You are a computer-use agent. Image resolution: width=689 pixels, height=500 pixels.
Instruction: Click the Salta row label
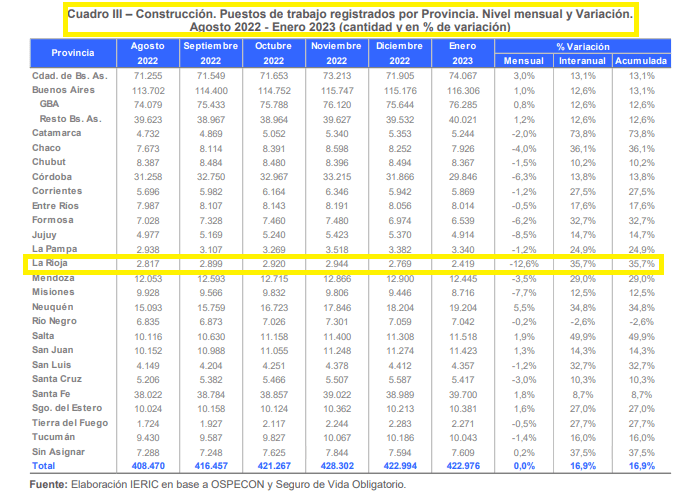coord(43,336)
